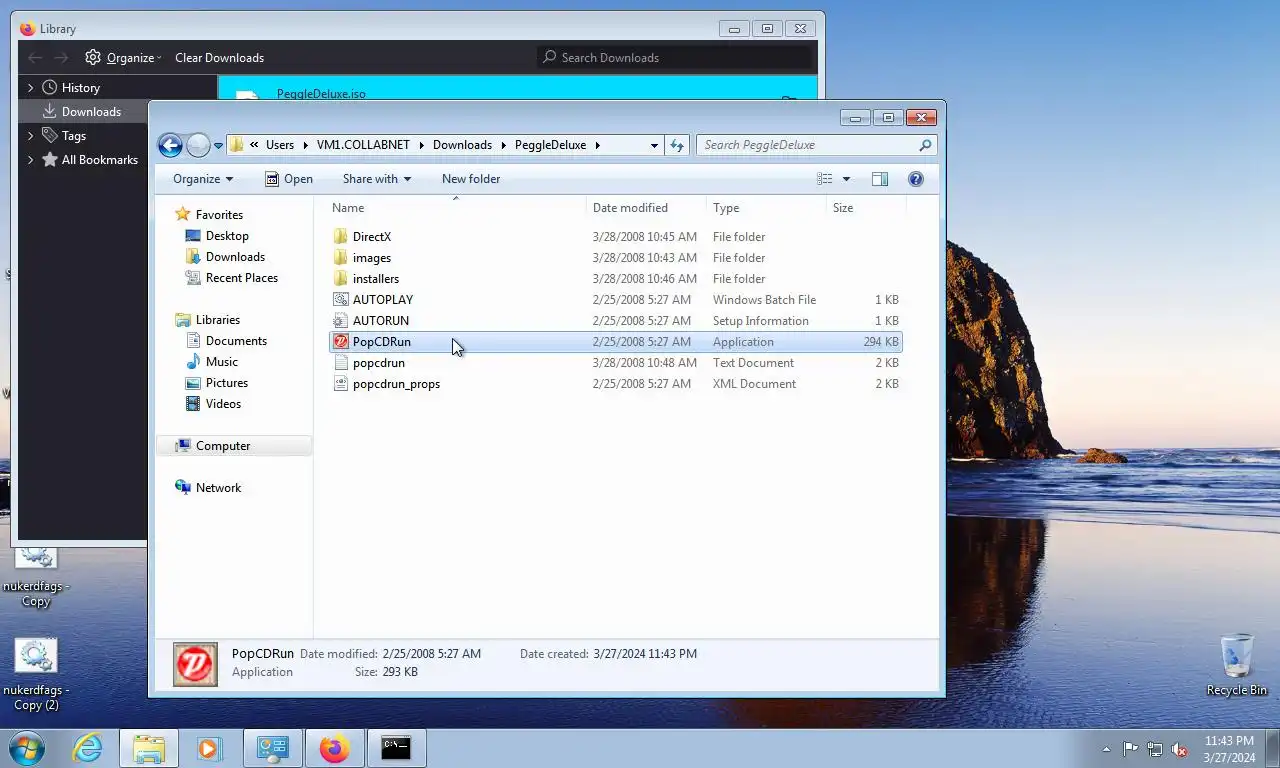Click Favorites in the navigation pane
1280x768 pixels.
pos(219,215)
